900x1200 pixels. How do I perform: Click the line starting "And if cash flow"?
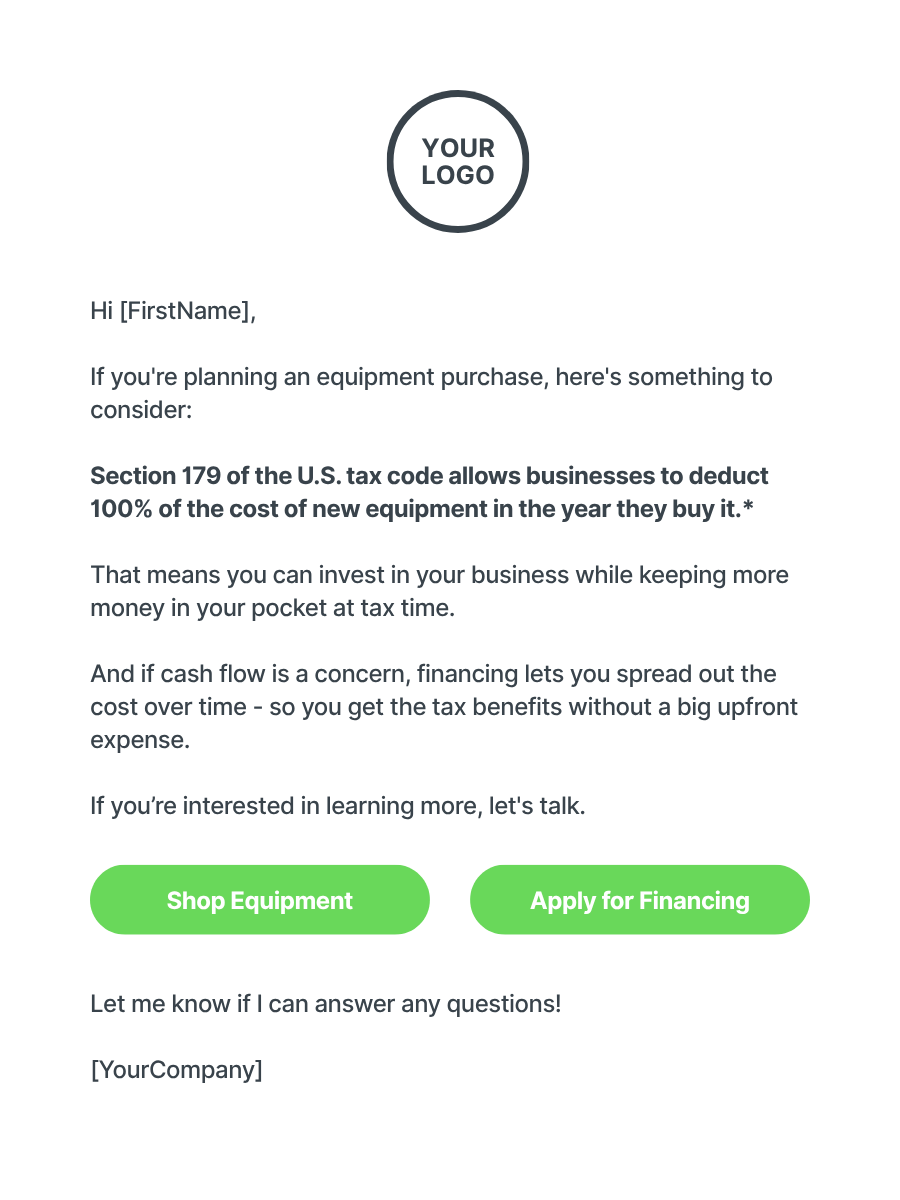[433, 674]
